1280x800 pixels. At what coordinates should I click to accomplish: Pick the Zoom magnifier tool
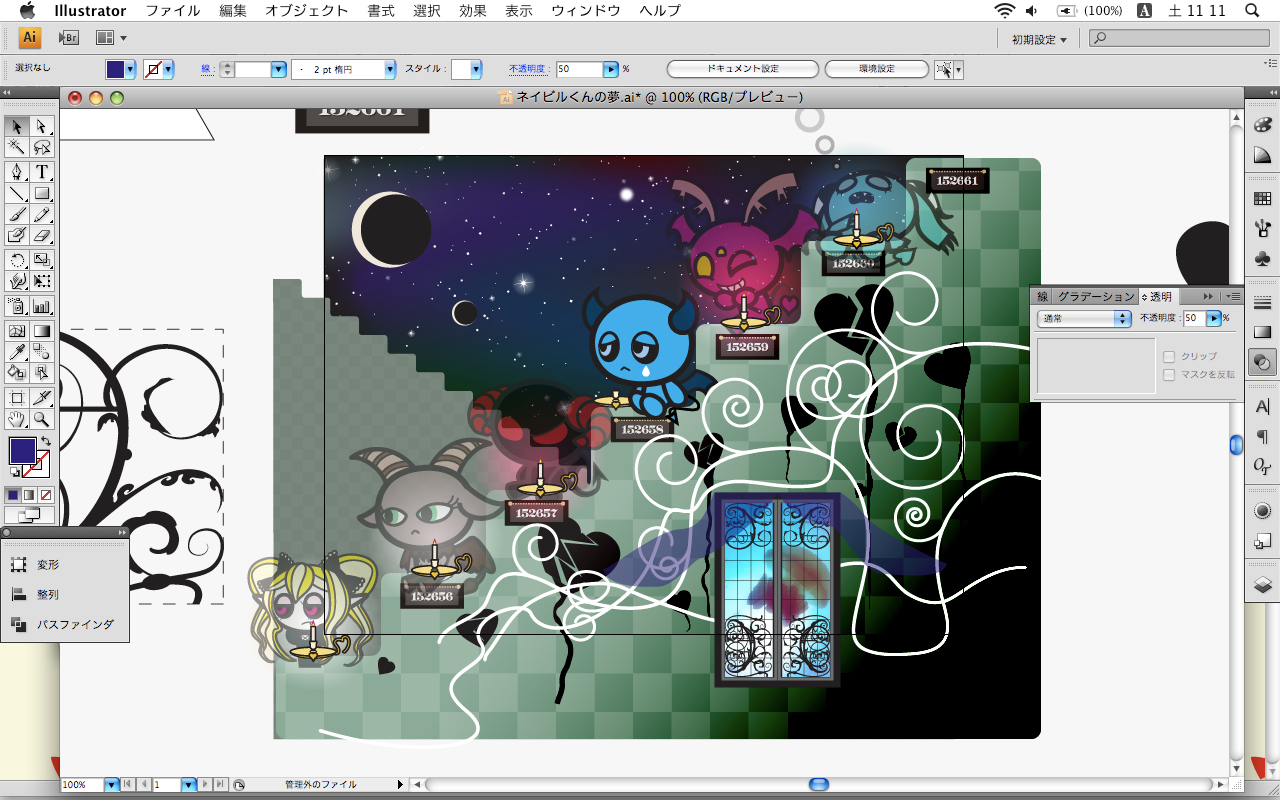pos(41,419)
